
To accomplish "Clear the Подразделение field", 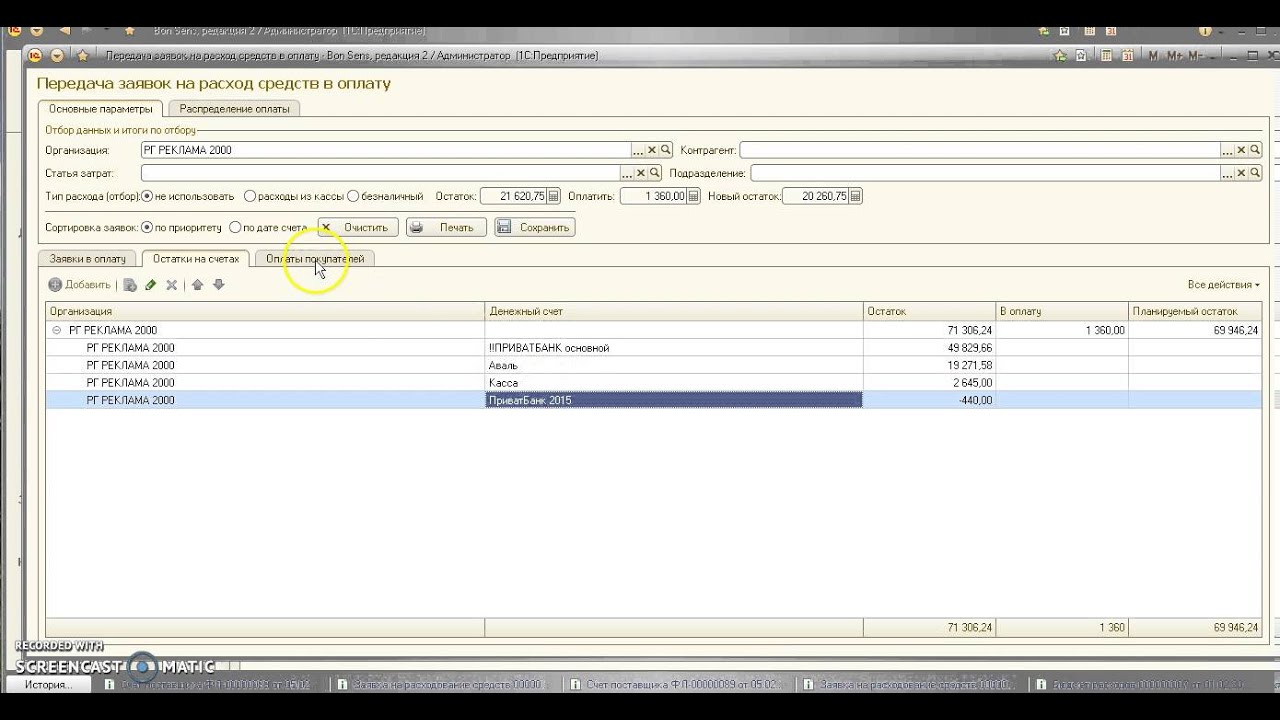I will (x=1241, y=173).
